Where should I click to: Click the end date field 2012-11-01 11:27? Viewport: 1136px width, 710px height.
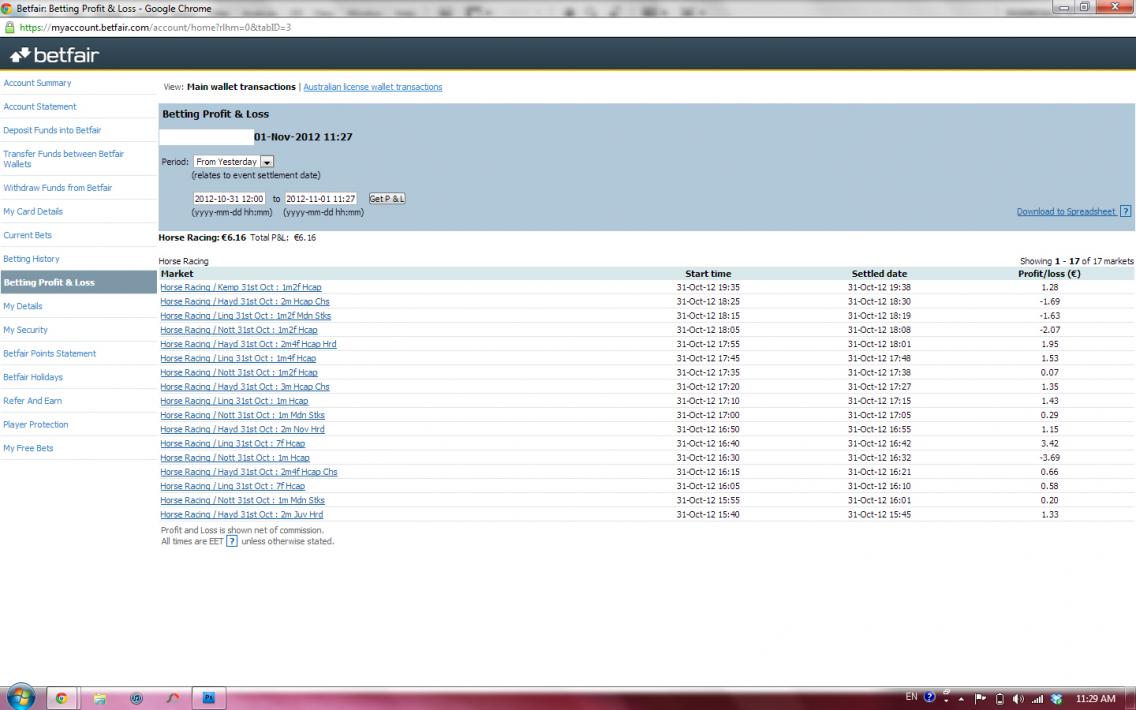(320, 199)
